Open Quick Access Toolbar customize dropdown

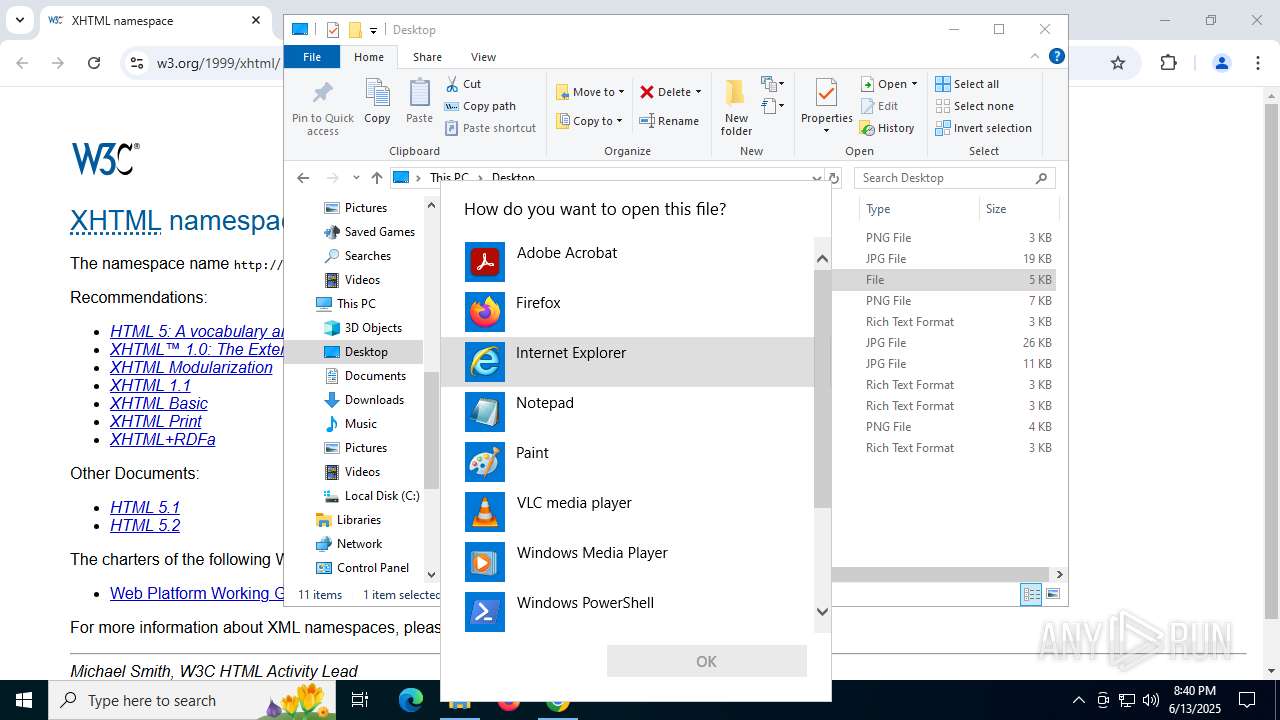(373, 30)
